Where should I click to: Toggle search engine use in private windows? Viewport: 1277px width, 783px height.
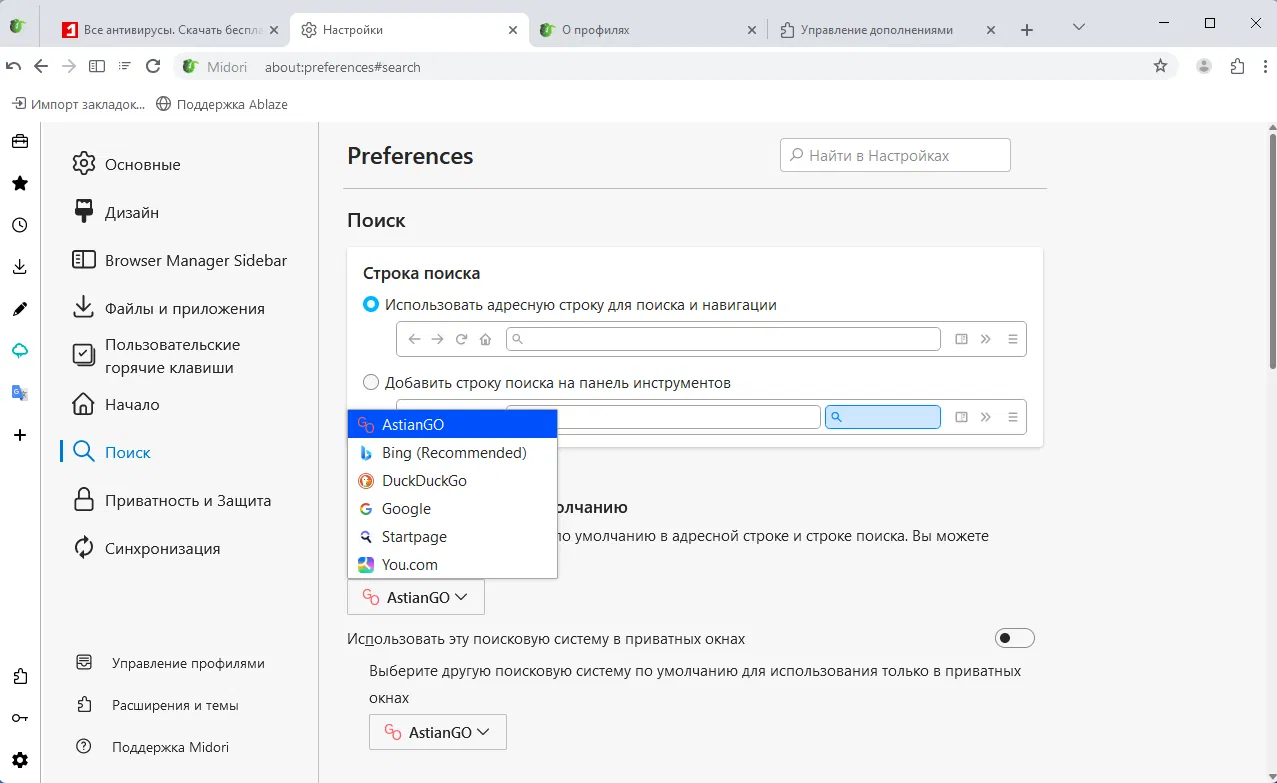pyautogui.click(x=1014, y=638)
